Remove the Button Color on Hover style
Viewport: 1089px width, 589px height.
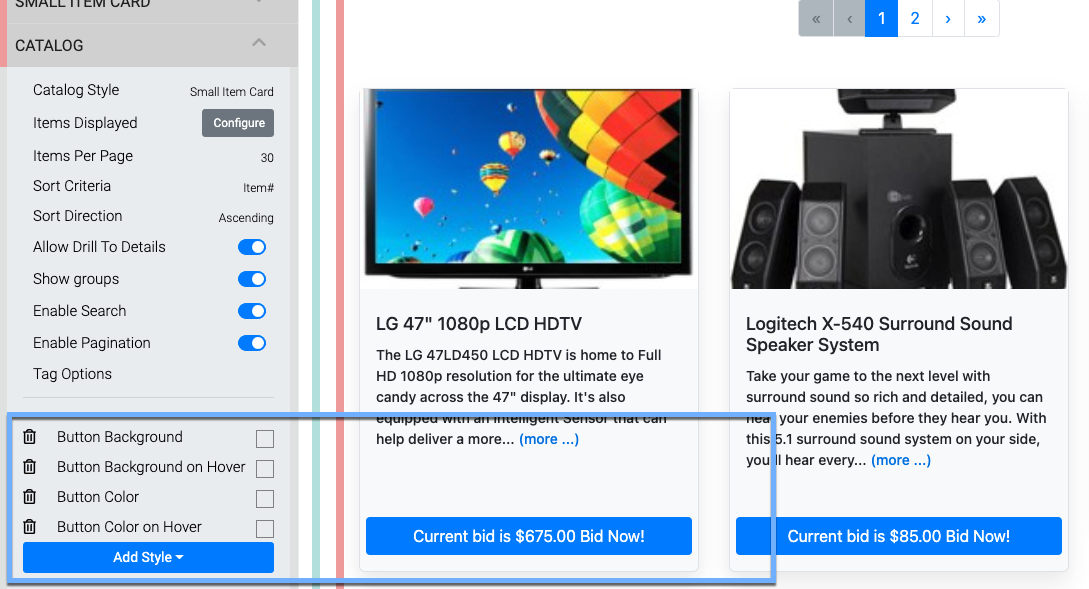[x=29, y=526]
